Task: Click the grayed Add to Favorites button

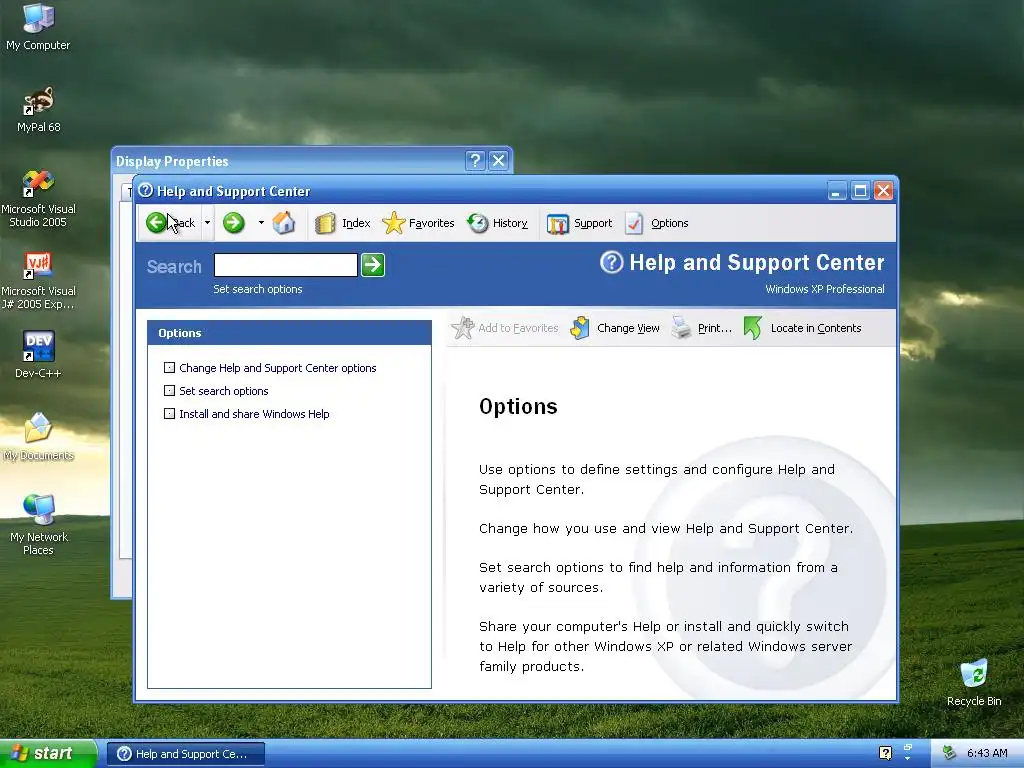Action: pyautogui.click(x=505, y=328)
